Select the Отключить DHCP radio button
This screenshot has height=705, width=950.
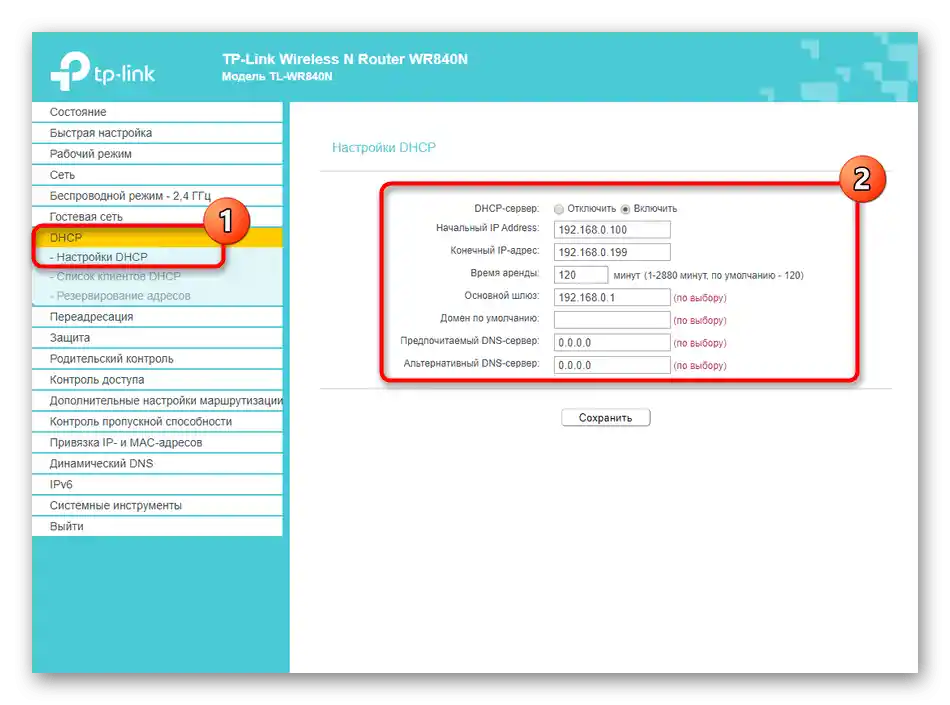559,209
